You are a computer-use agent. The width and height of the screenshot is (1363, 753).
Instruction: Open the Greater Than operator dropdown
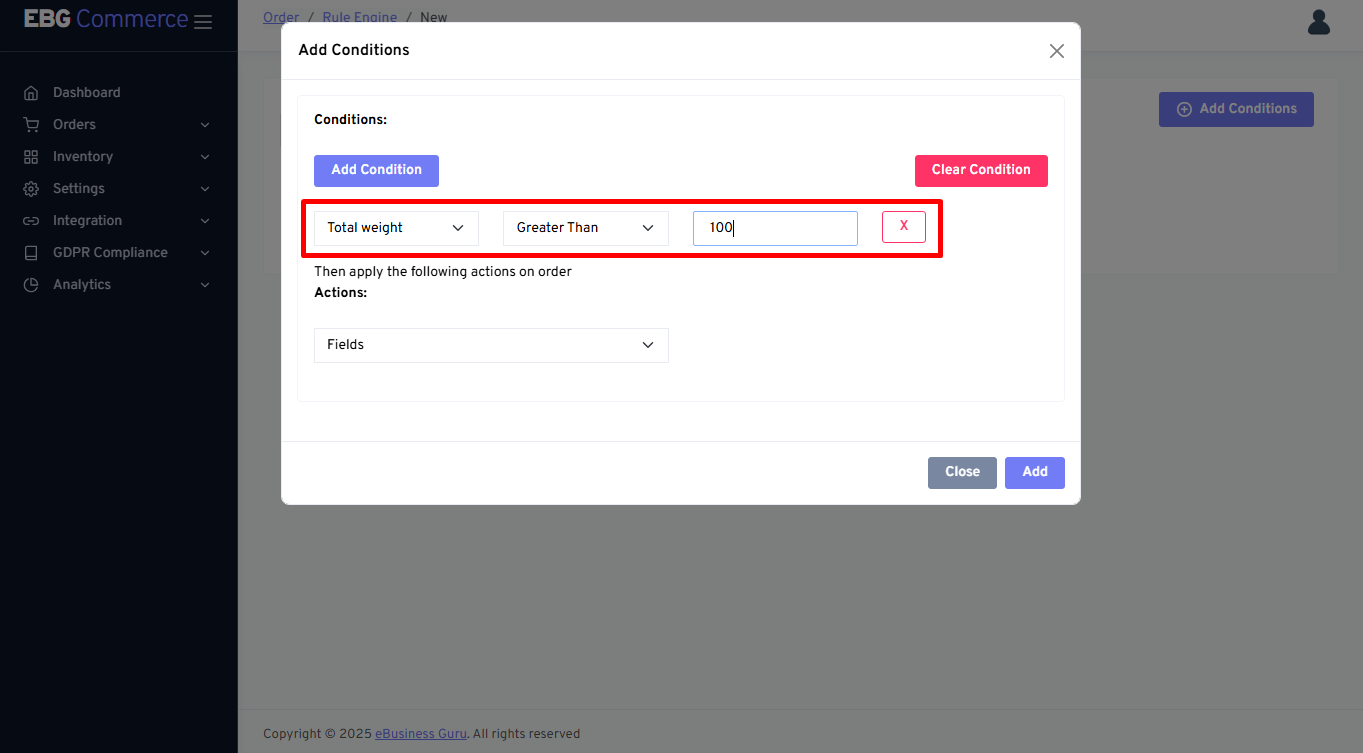tap(585, 228)
